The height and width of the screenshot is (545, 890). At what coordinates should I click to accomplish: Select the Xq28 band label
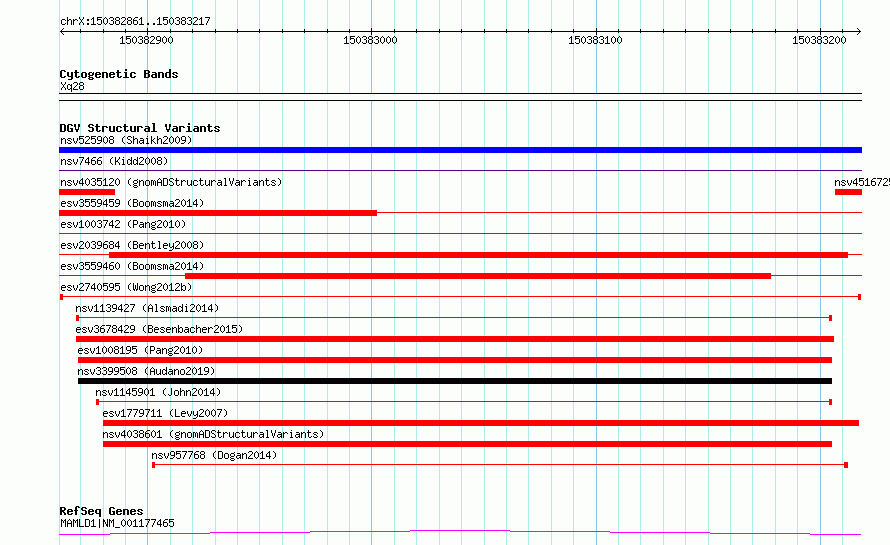[x=72, y=86]
